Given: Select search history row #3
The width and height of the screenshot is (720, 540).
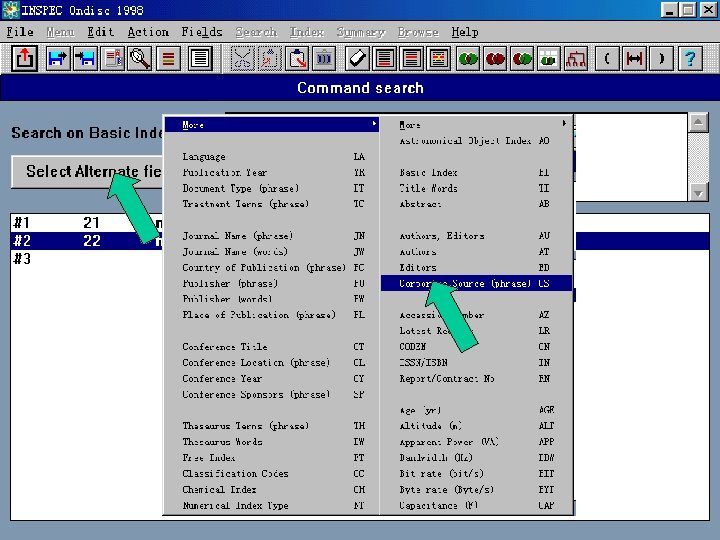Looking at the screenshot, I should click(86, 259).
